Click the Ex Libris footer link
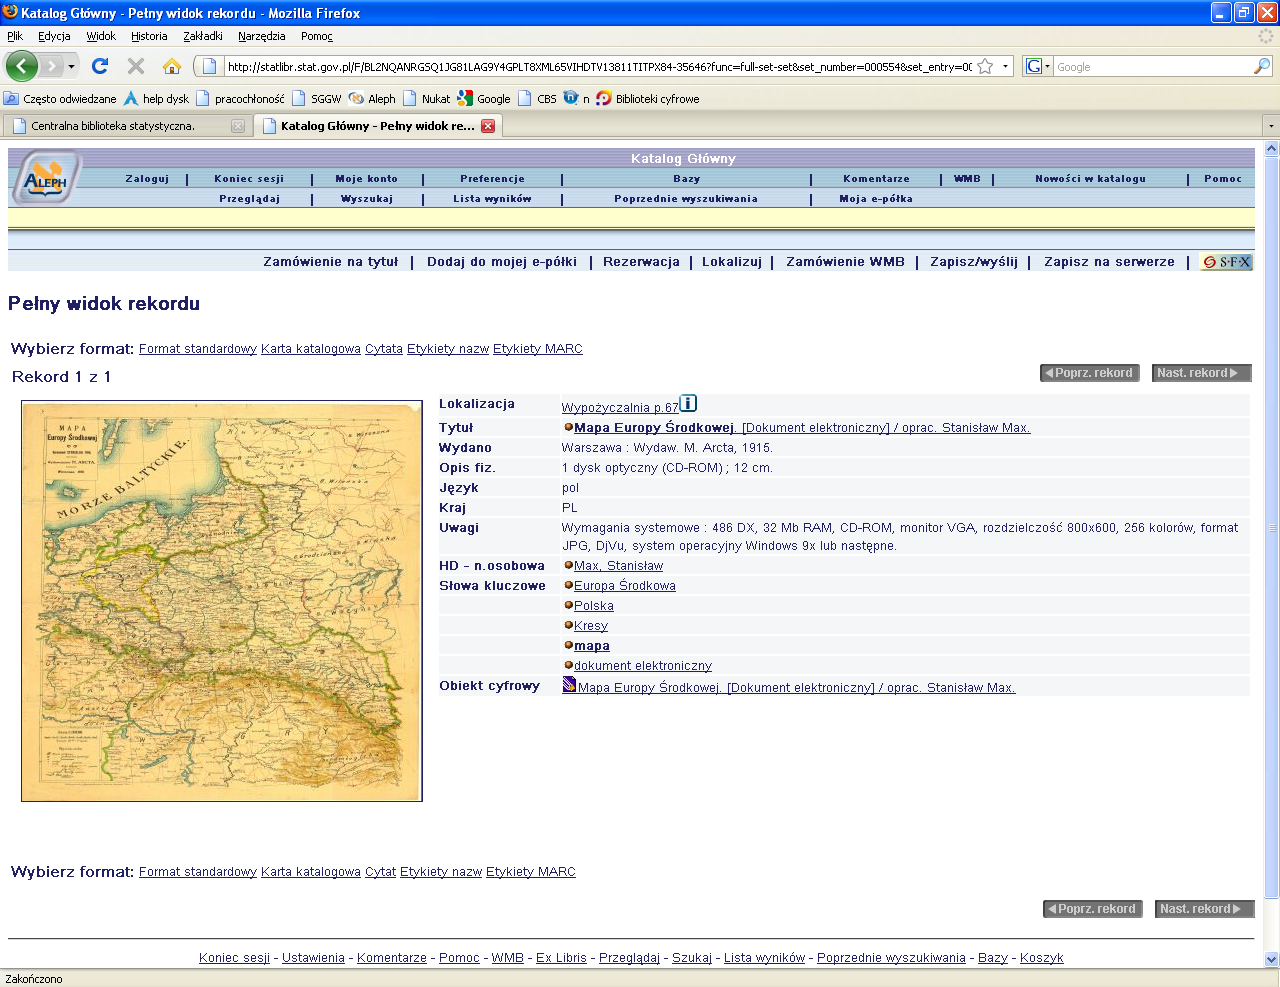The width and height of the screenshot is (1280, 987). (561, 958)
